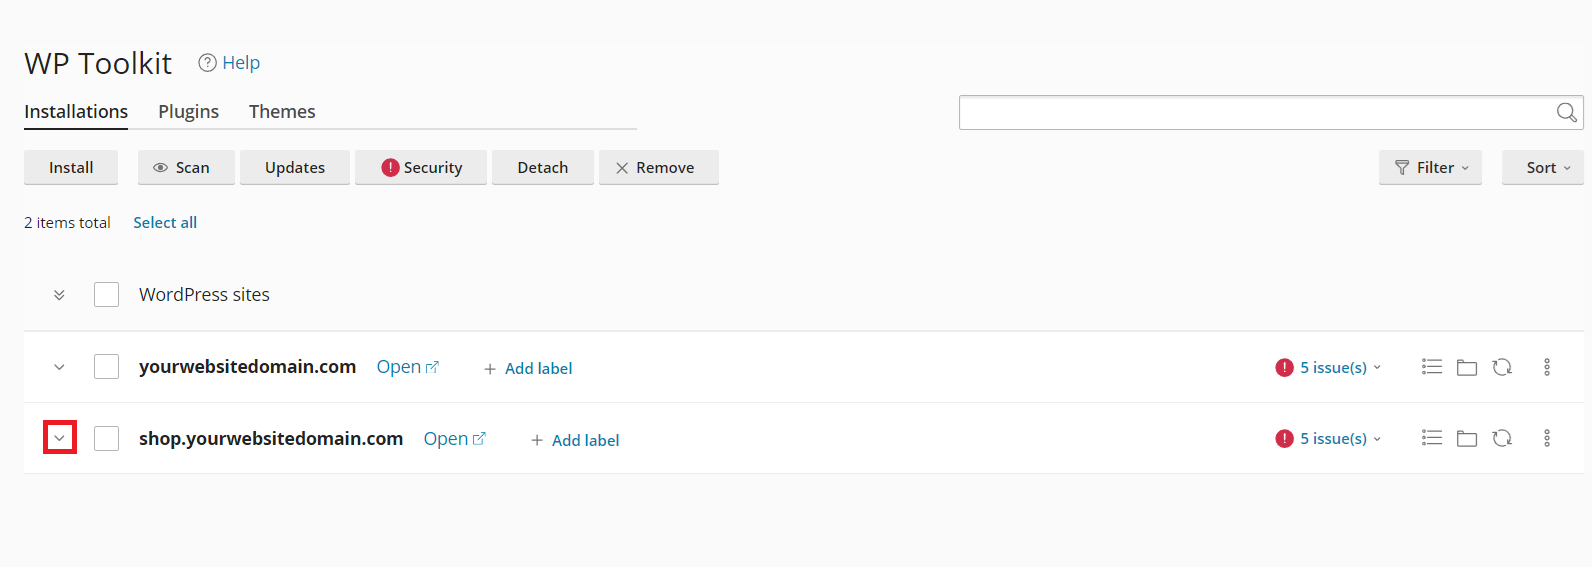Add label to shop.yourwebsitedomain.com
This screenshot has width=1592, height=567.
pyautogui.click(x=575, y=440)
